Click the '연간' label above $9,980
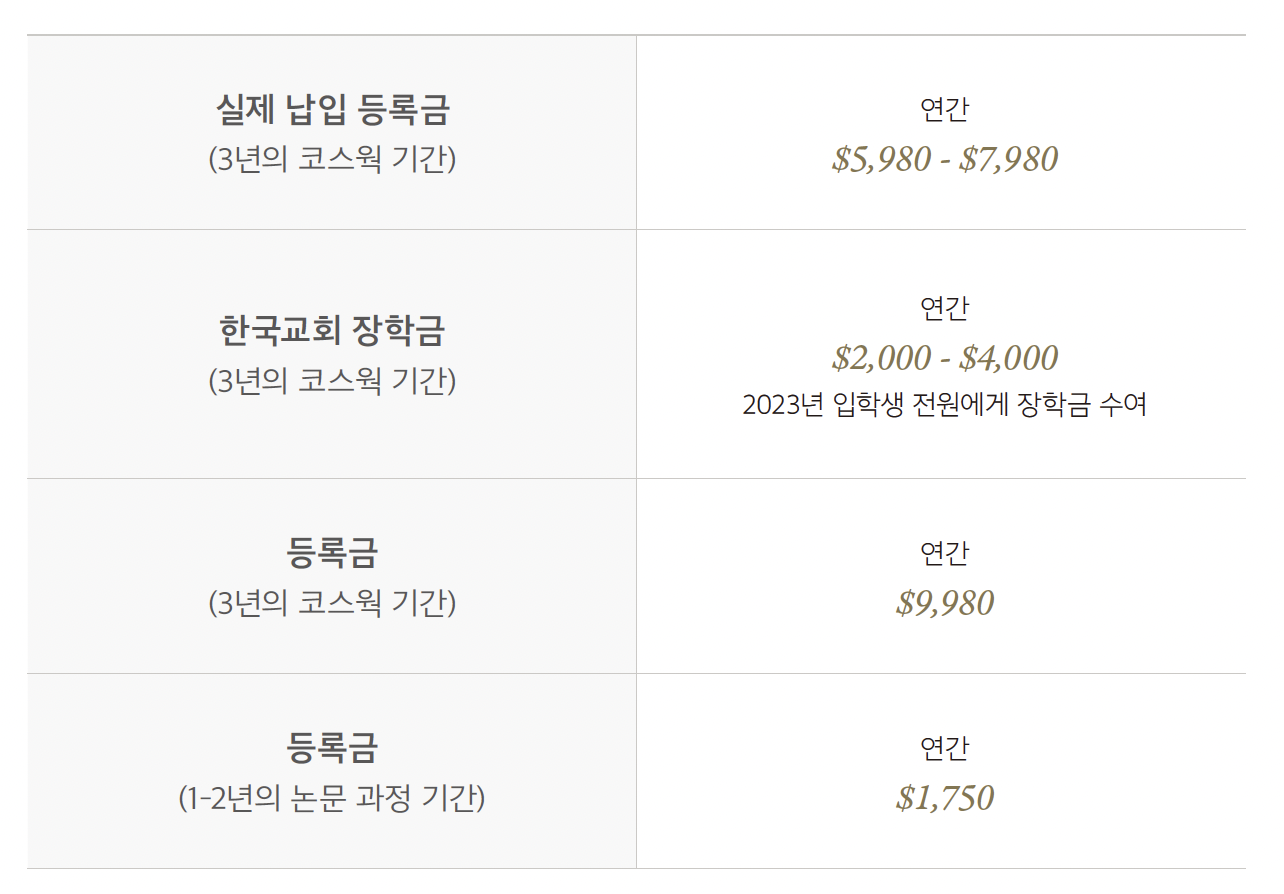The width and height of the screenshot is (1284, 894). pos(944,553)
